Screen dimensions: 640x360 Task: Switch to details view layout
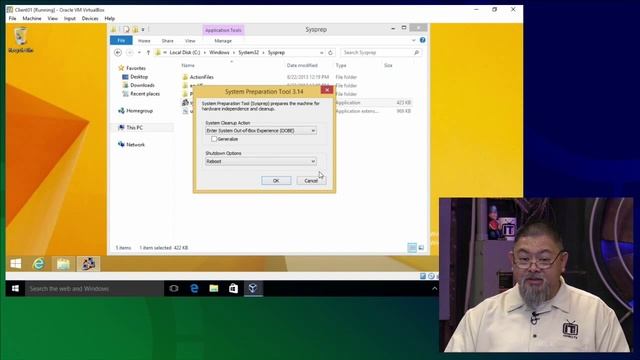[x=412, y=248]
